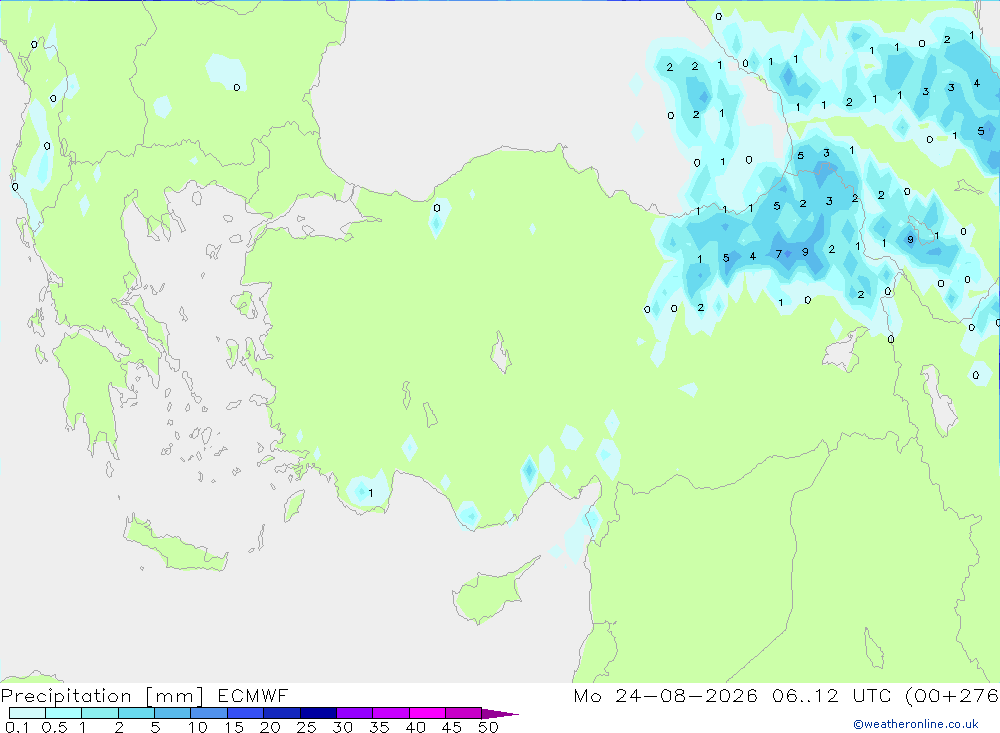Select the 35–40 mm violet legend swatch
Screen dimensions: 1000x733
pos(390,713)
